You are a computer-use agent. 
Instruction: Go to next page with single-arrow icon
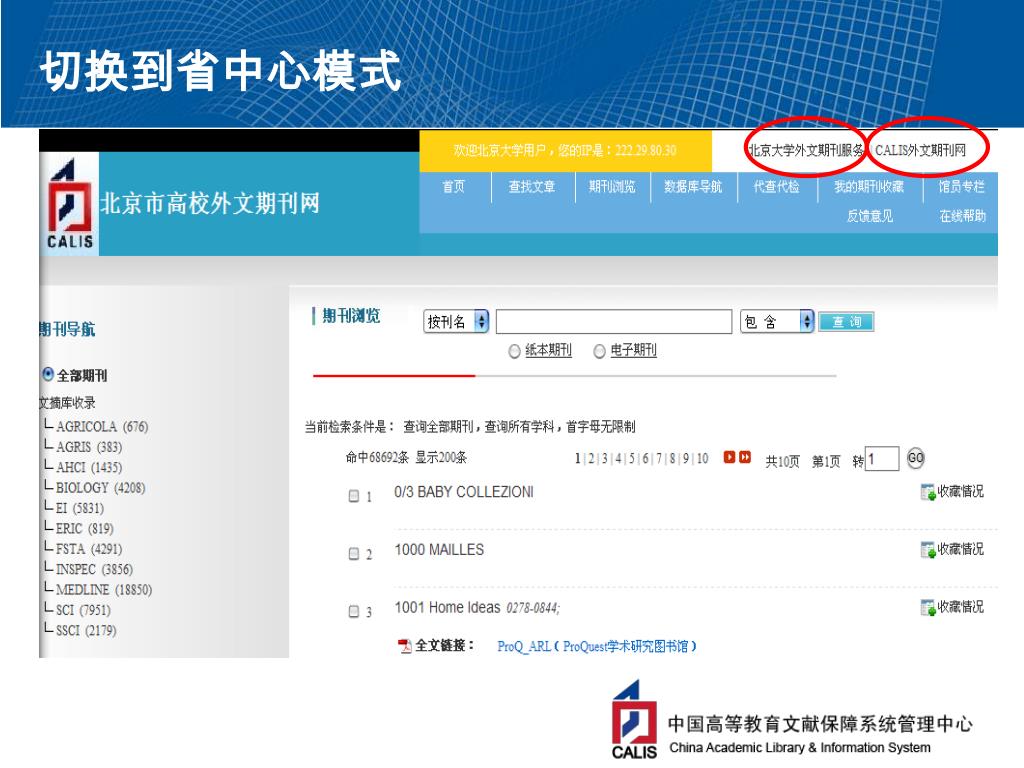pos(729,457)
